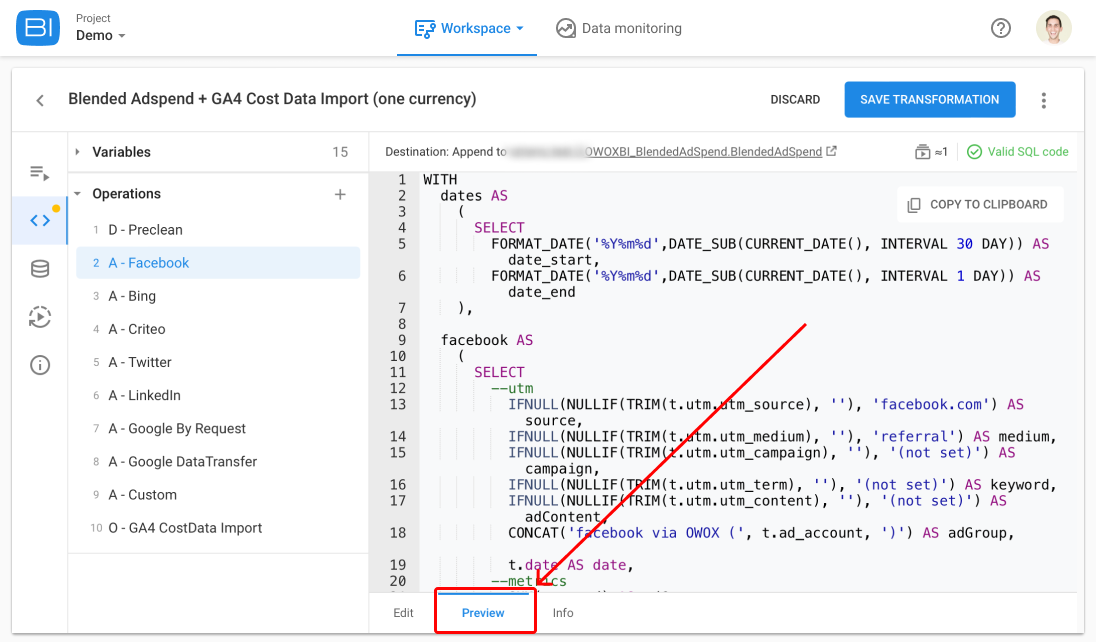Select A - Google DataTransfer operation
Image resolution: width=1096 pixels, height=642 pixels.
[218, 462]
